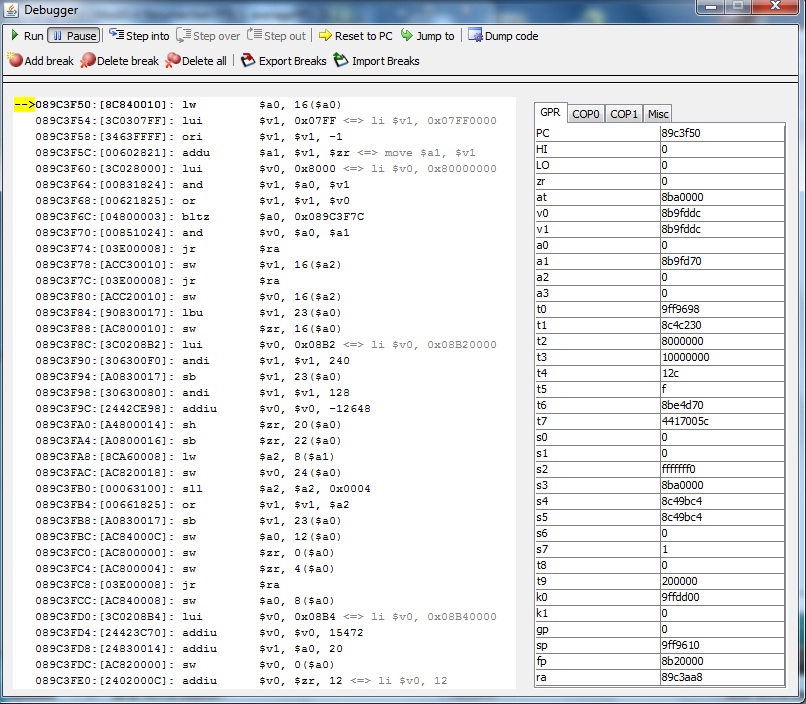Click Jump to toolbar button
Screen dimensions: 806x704
coord(427,36)
